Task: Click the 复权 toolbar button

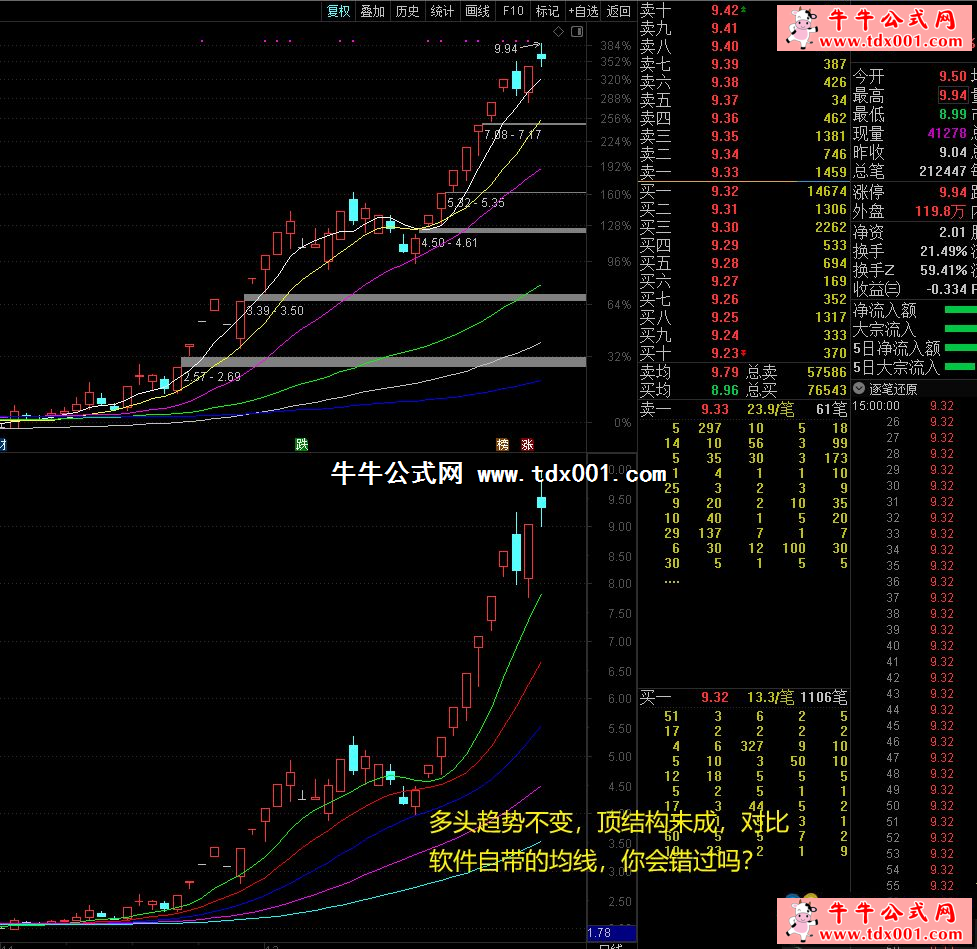Action: 339,11
